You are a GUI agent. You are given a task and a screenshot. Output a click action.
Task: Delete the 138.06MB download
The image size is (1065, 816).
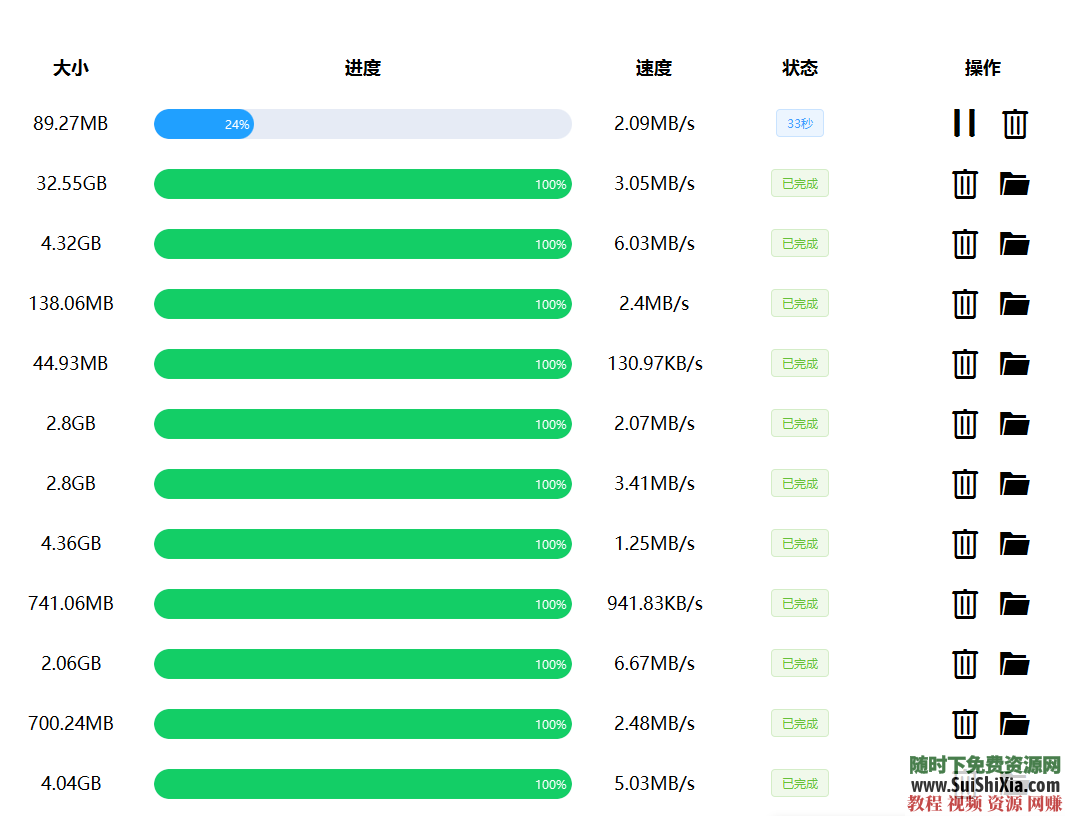tap(964, 304)
